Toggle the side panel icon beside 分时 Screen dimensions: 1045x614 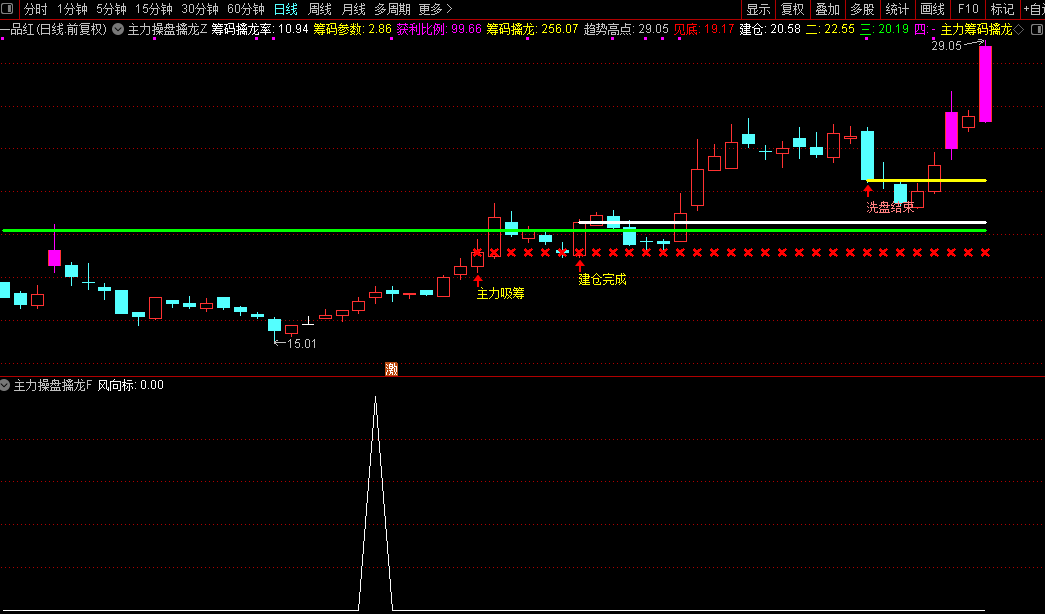(7, 9)
